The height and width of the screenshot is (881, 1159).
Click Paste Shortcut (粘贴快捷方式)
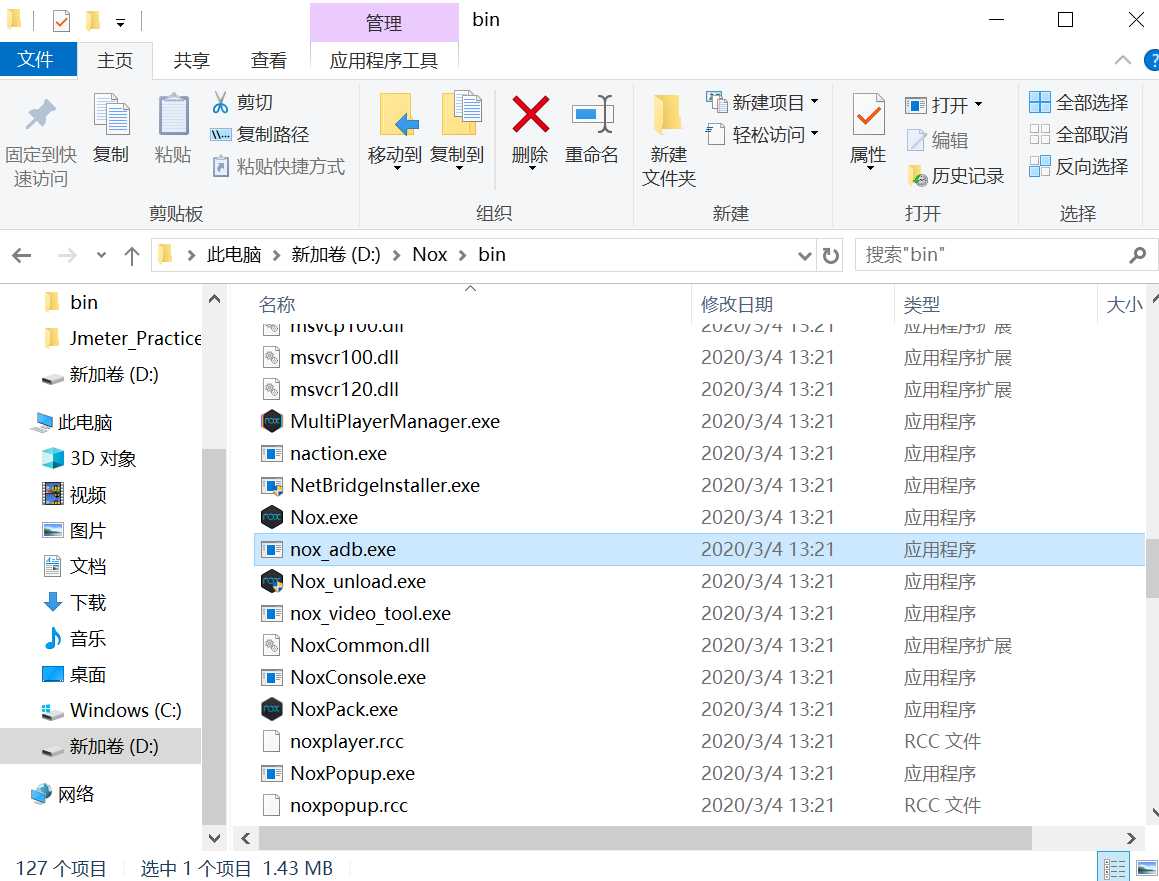point(279,167)
